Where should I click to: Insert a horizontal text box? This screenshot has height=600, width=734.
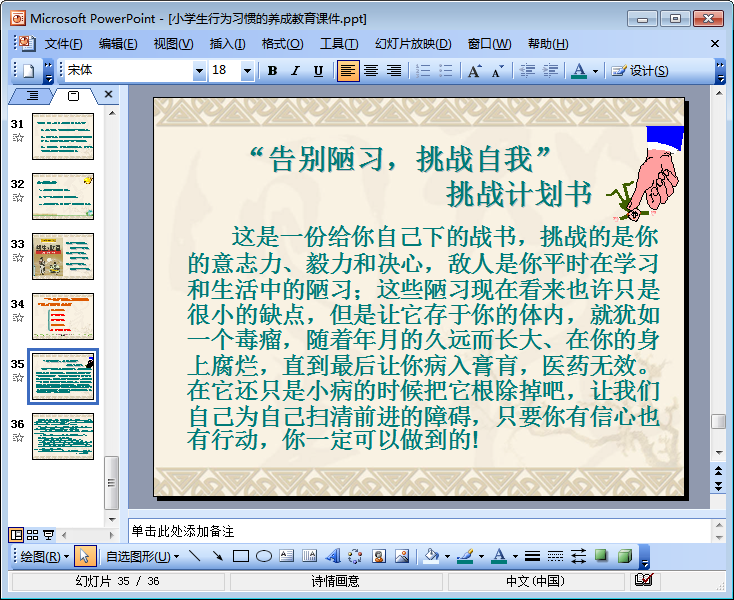[286, 556]
